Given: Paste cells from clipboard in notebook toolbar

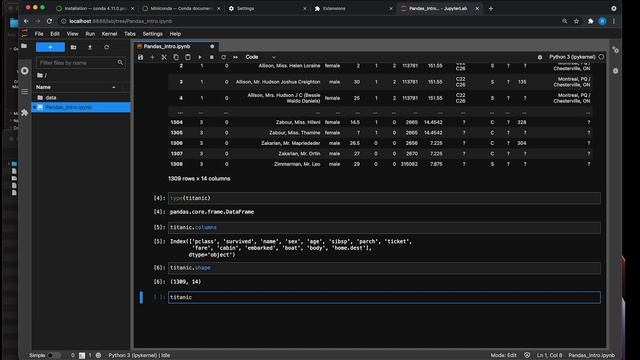Looking at the screenshot, I should click(188, 57).
